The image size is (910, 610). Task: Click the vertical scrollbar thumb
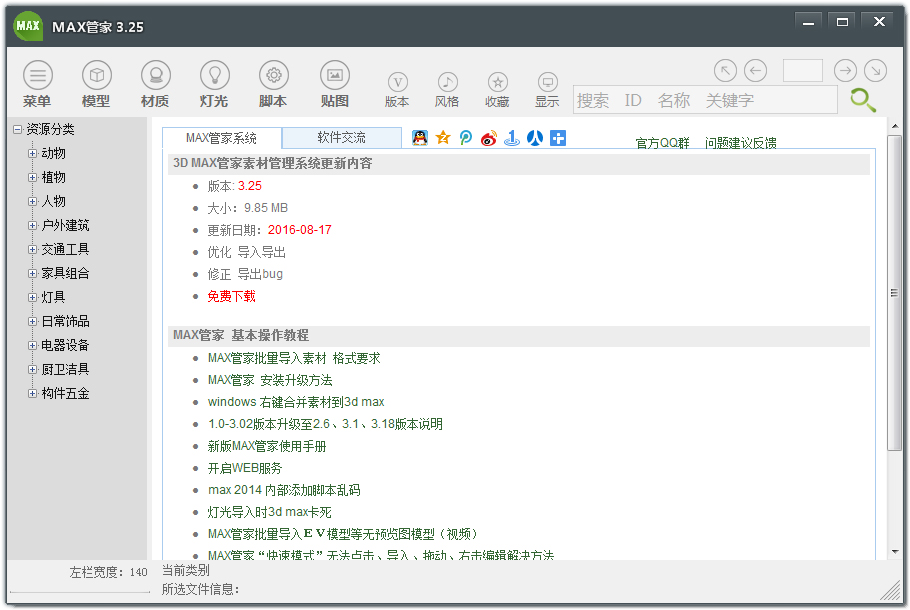click(894, 293)
